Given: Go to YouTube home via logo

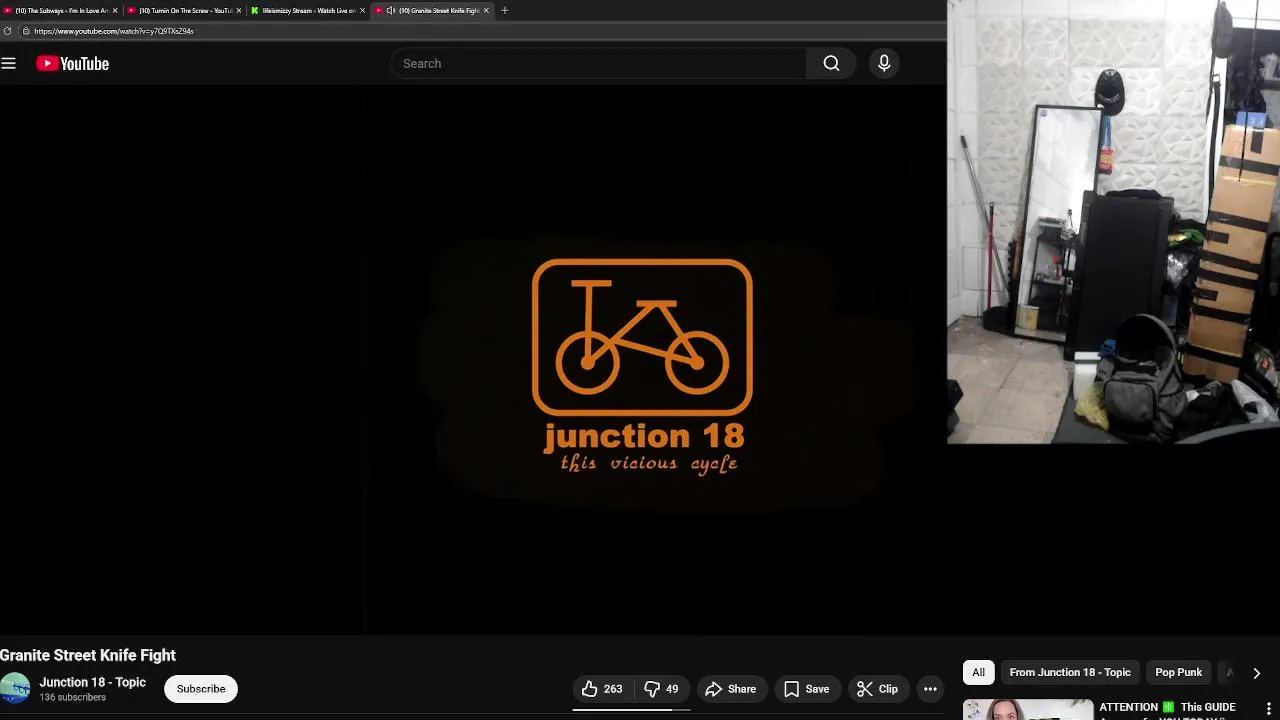Looking at the screenshot, I should click(x=72, y=63).
